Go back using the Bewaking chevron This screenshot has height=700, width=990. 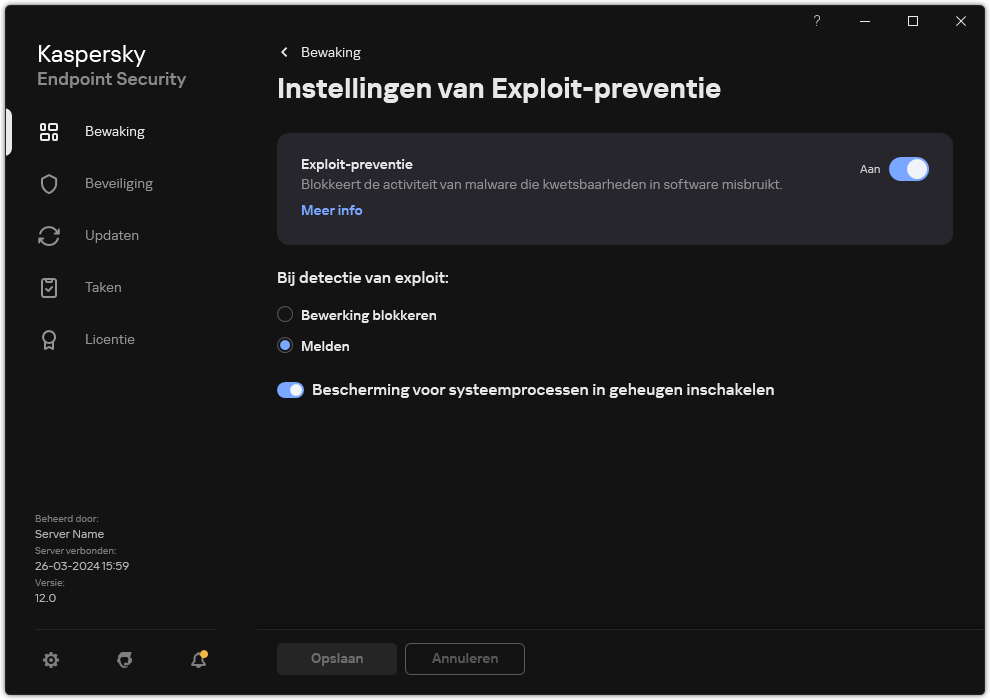[284, 52]
